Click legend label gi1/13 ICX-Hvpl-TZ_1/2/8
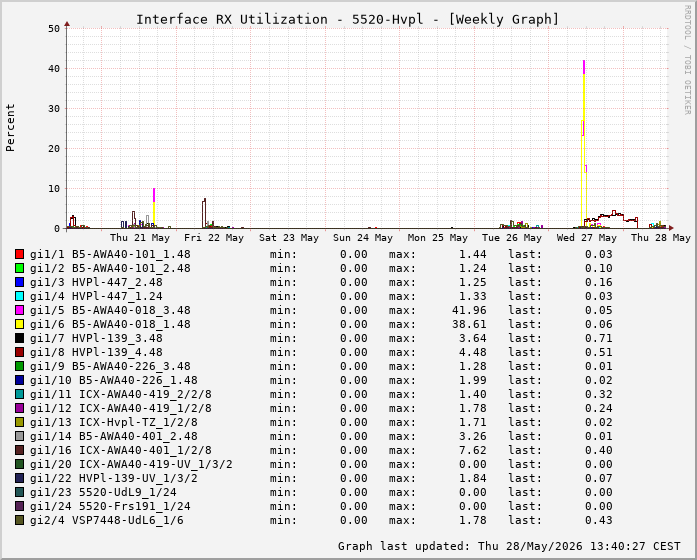697x560 pixels. coord(114,422)
